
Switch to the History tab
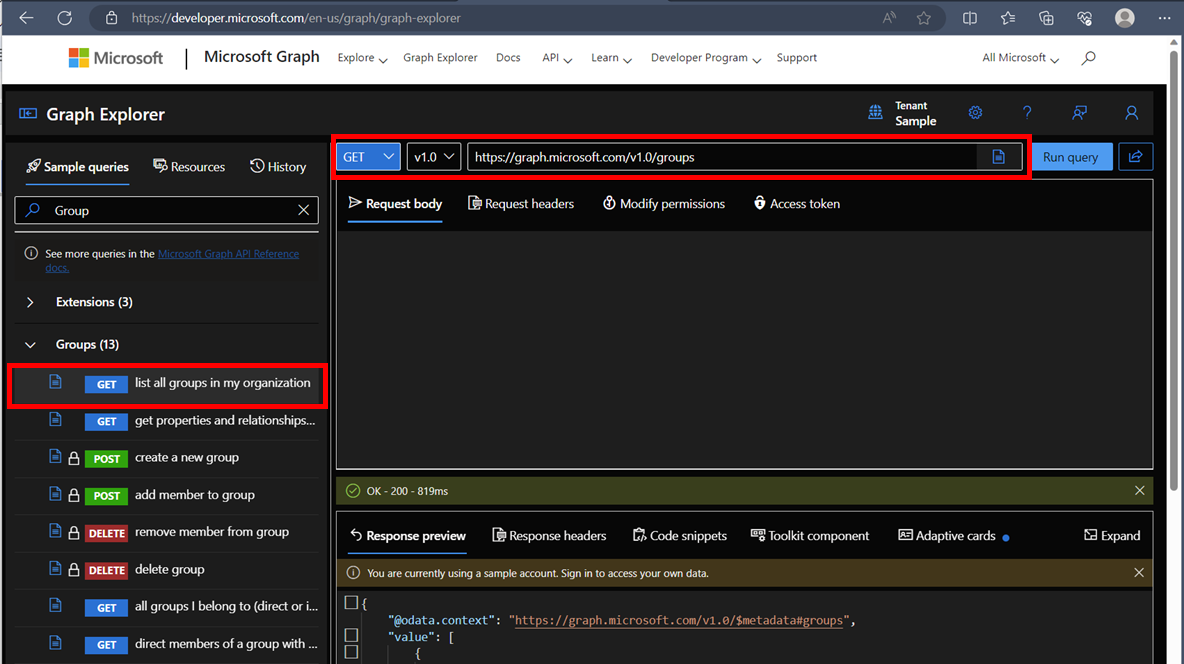tap(278, 167)
